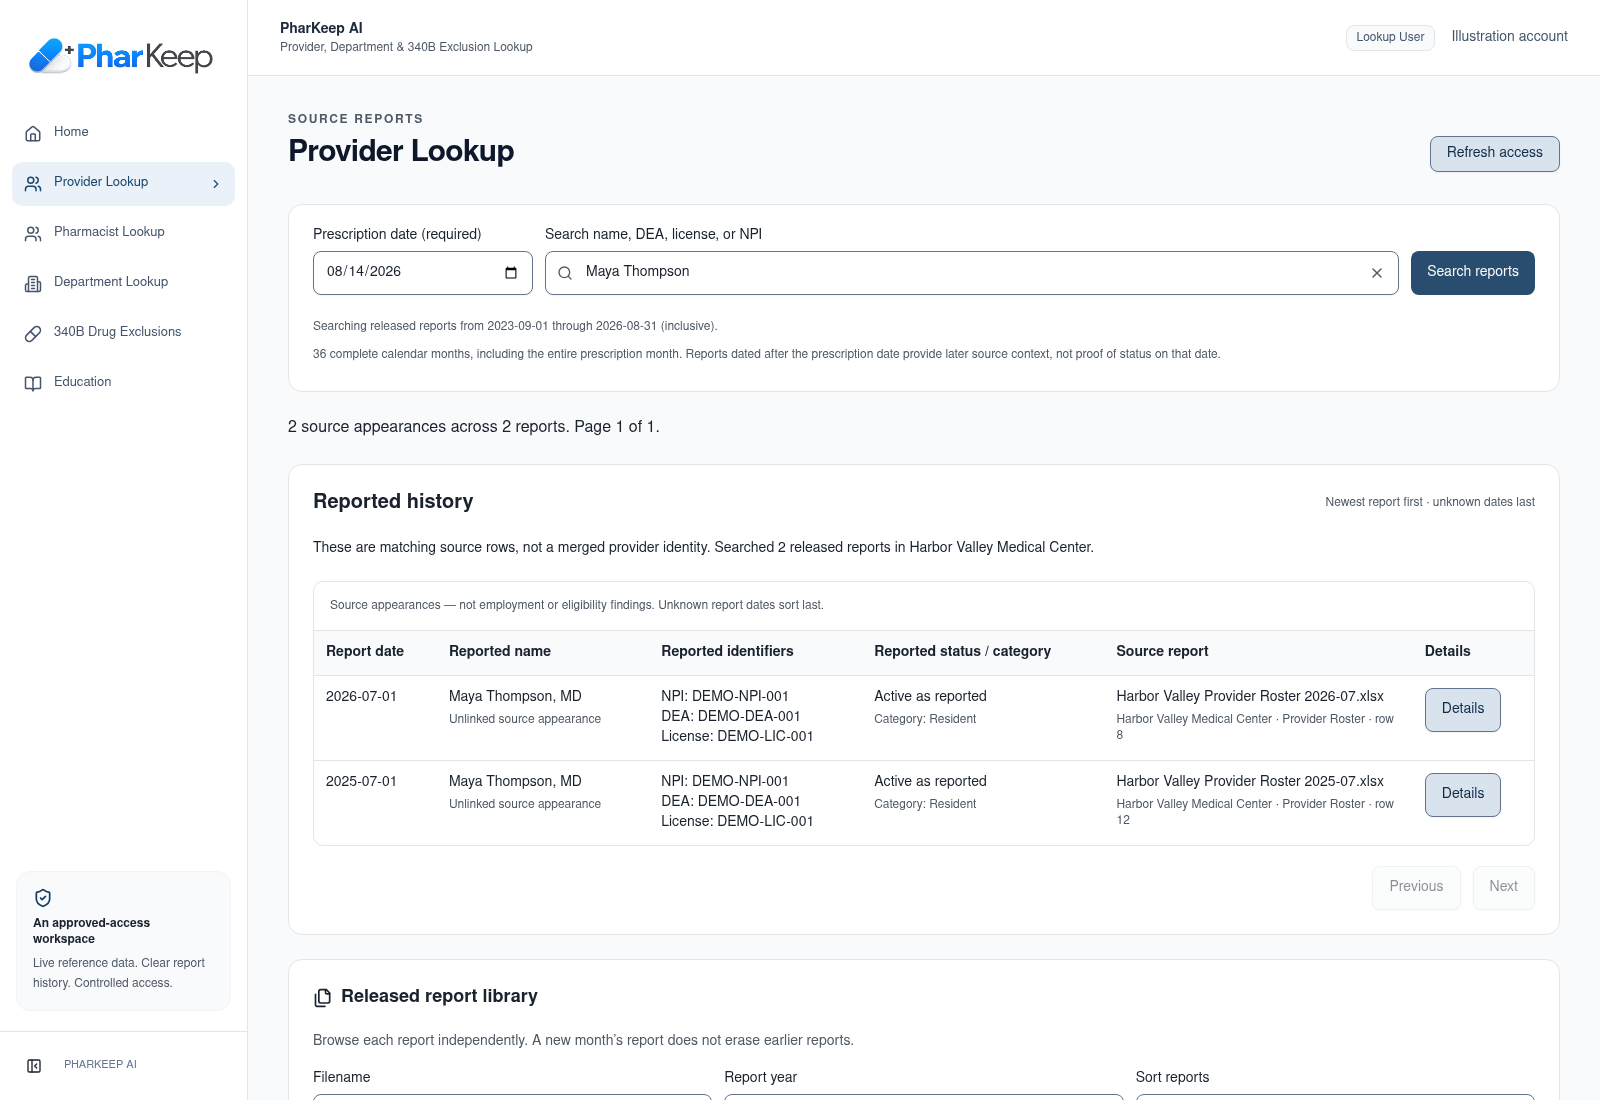Click Illustration account in header
1600x1100 pixels.
(x=1509, y=36)
